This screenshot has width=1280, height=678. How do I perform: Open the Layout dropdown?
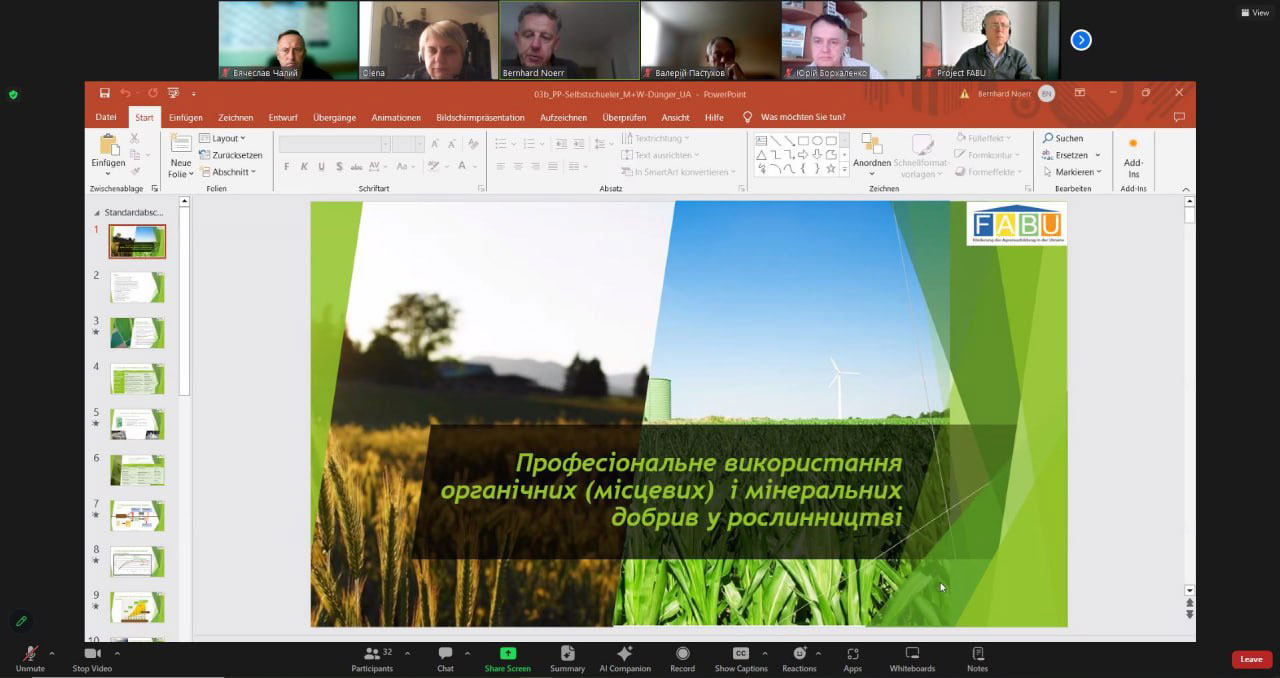pos(222,138)
